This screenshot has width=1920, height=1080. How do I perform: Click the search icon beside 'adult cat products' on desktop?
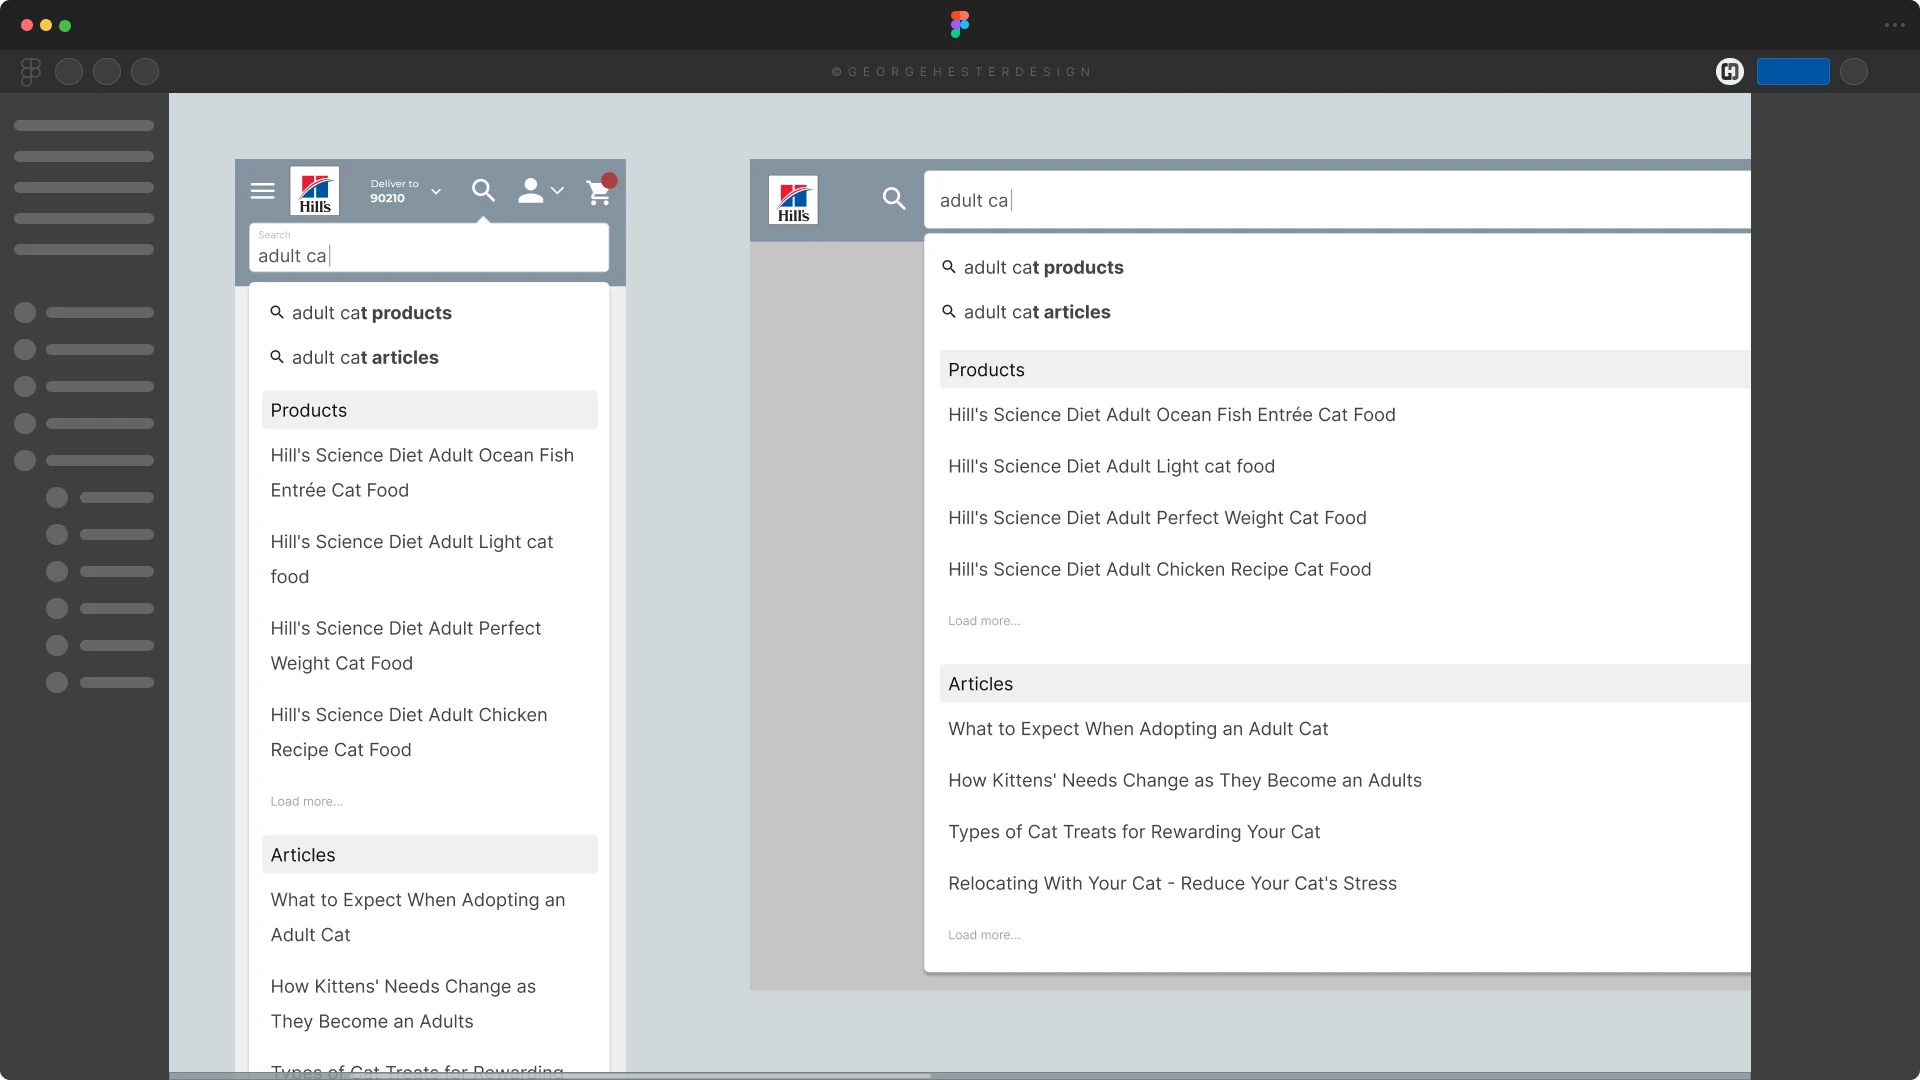949,267
